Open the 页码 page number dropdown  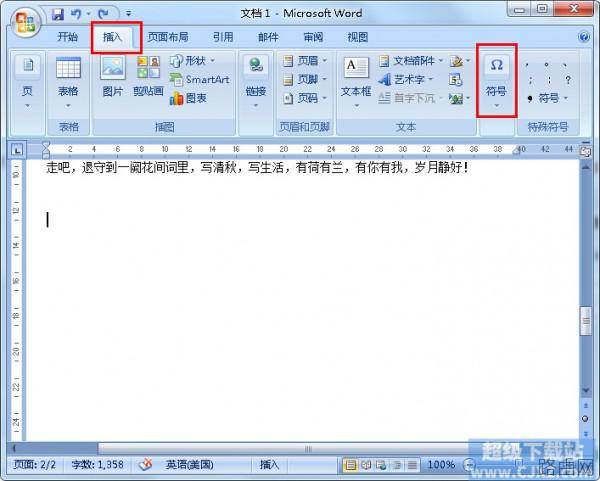(x=305, y=98)
